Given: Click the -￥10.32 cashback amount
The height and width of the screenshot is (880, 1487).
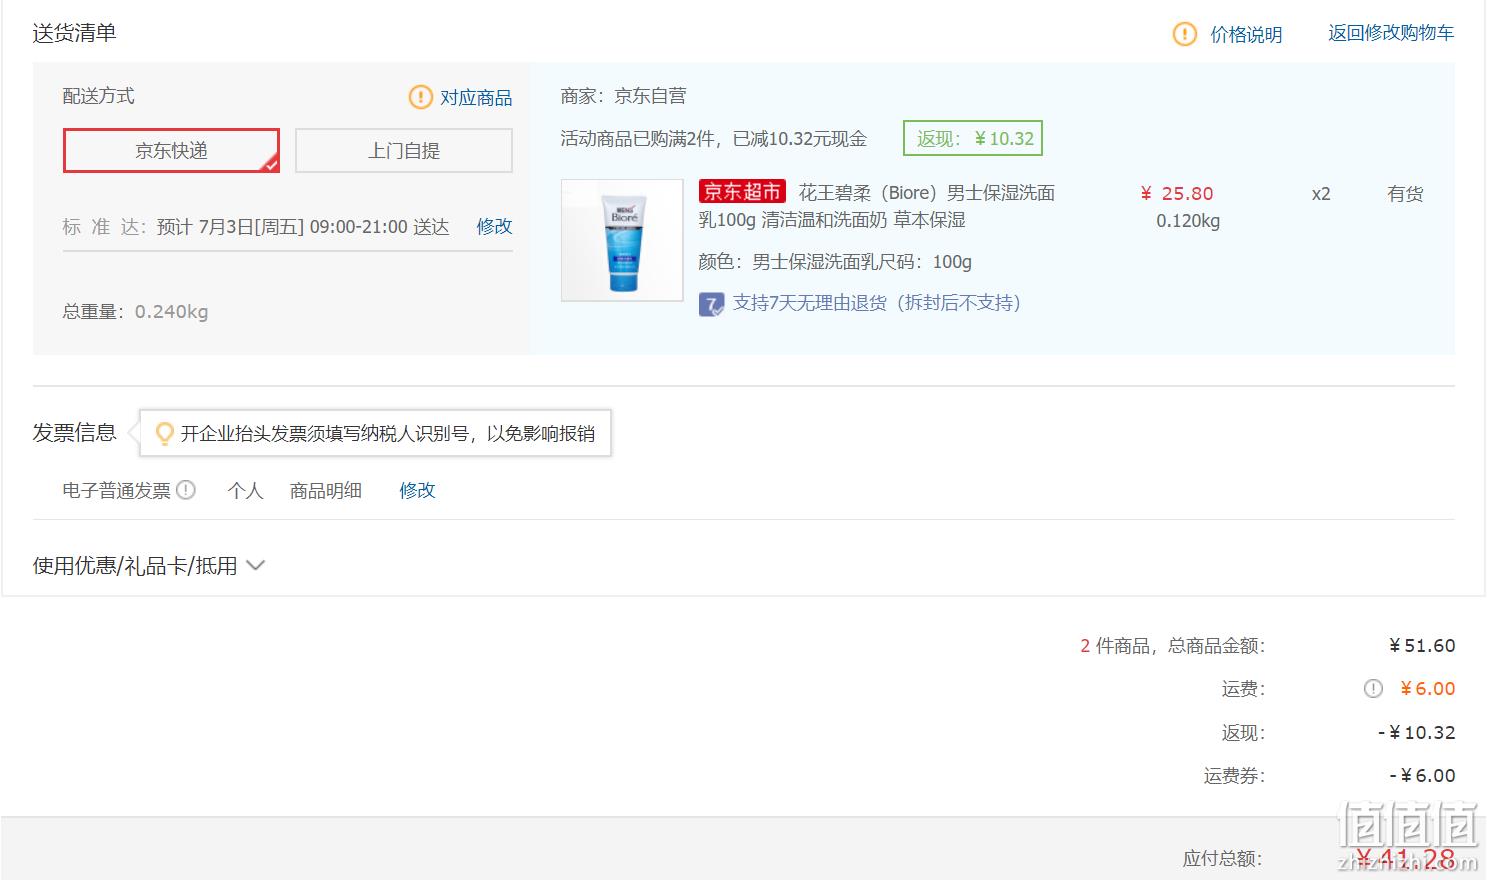Looking at the screenshot, I should tap(1417, 733).
